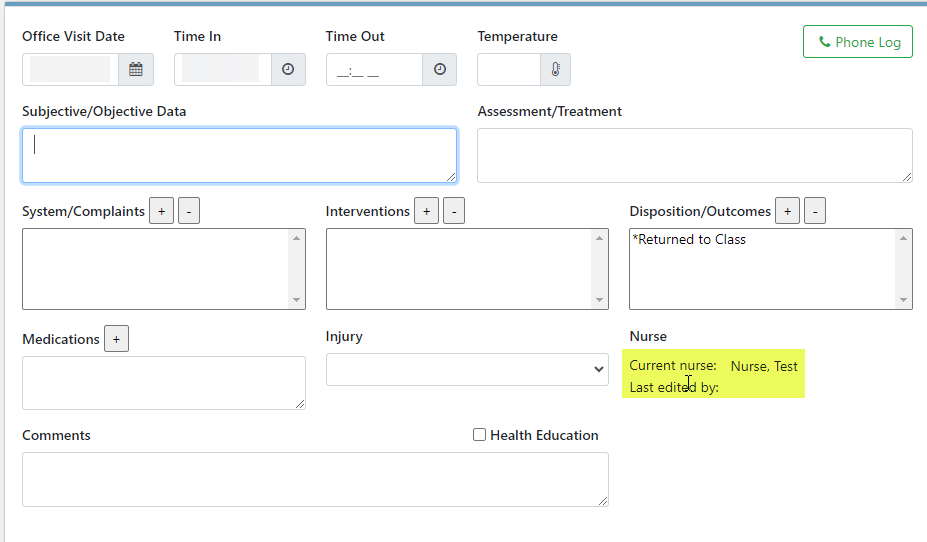Image resolution: width=927 pixels, height=542 pixels.
Task: Open the Office Visit Date calendar picker
Action: pos(136,69)
